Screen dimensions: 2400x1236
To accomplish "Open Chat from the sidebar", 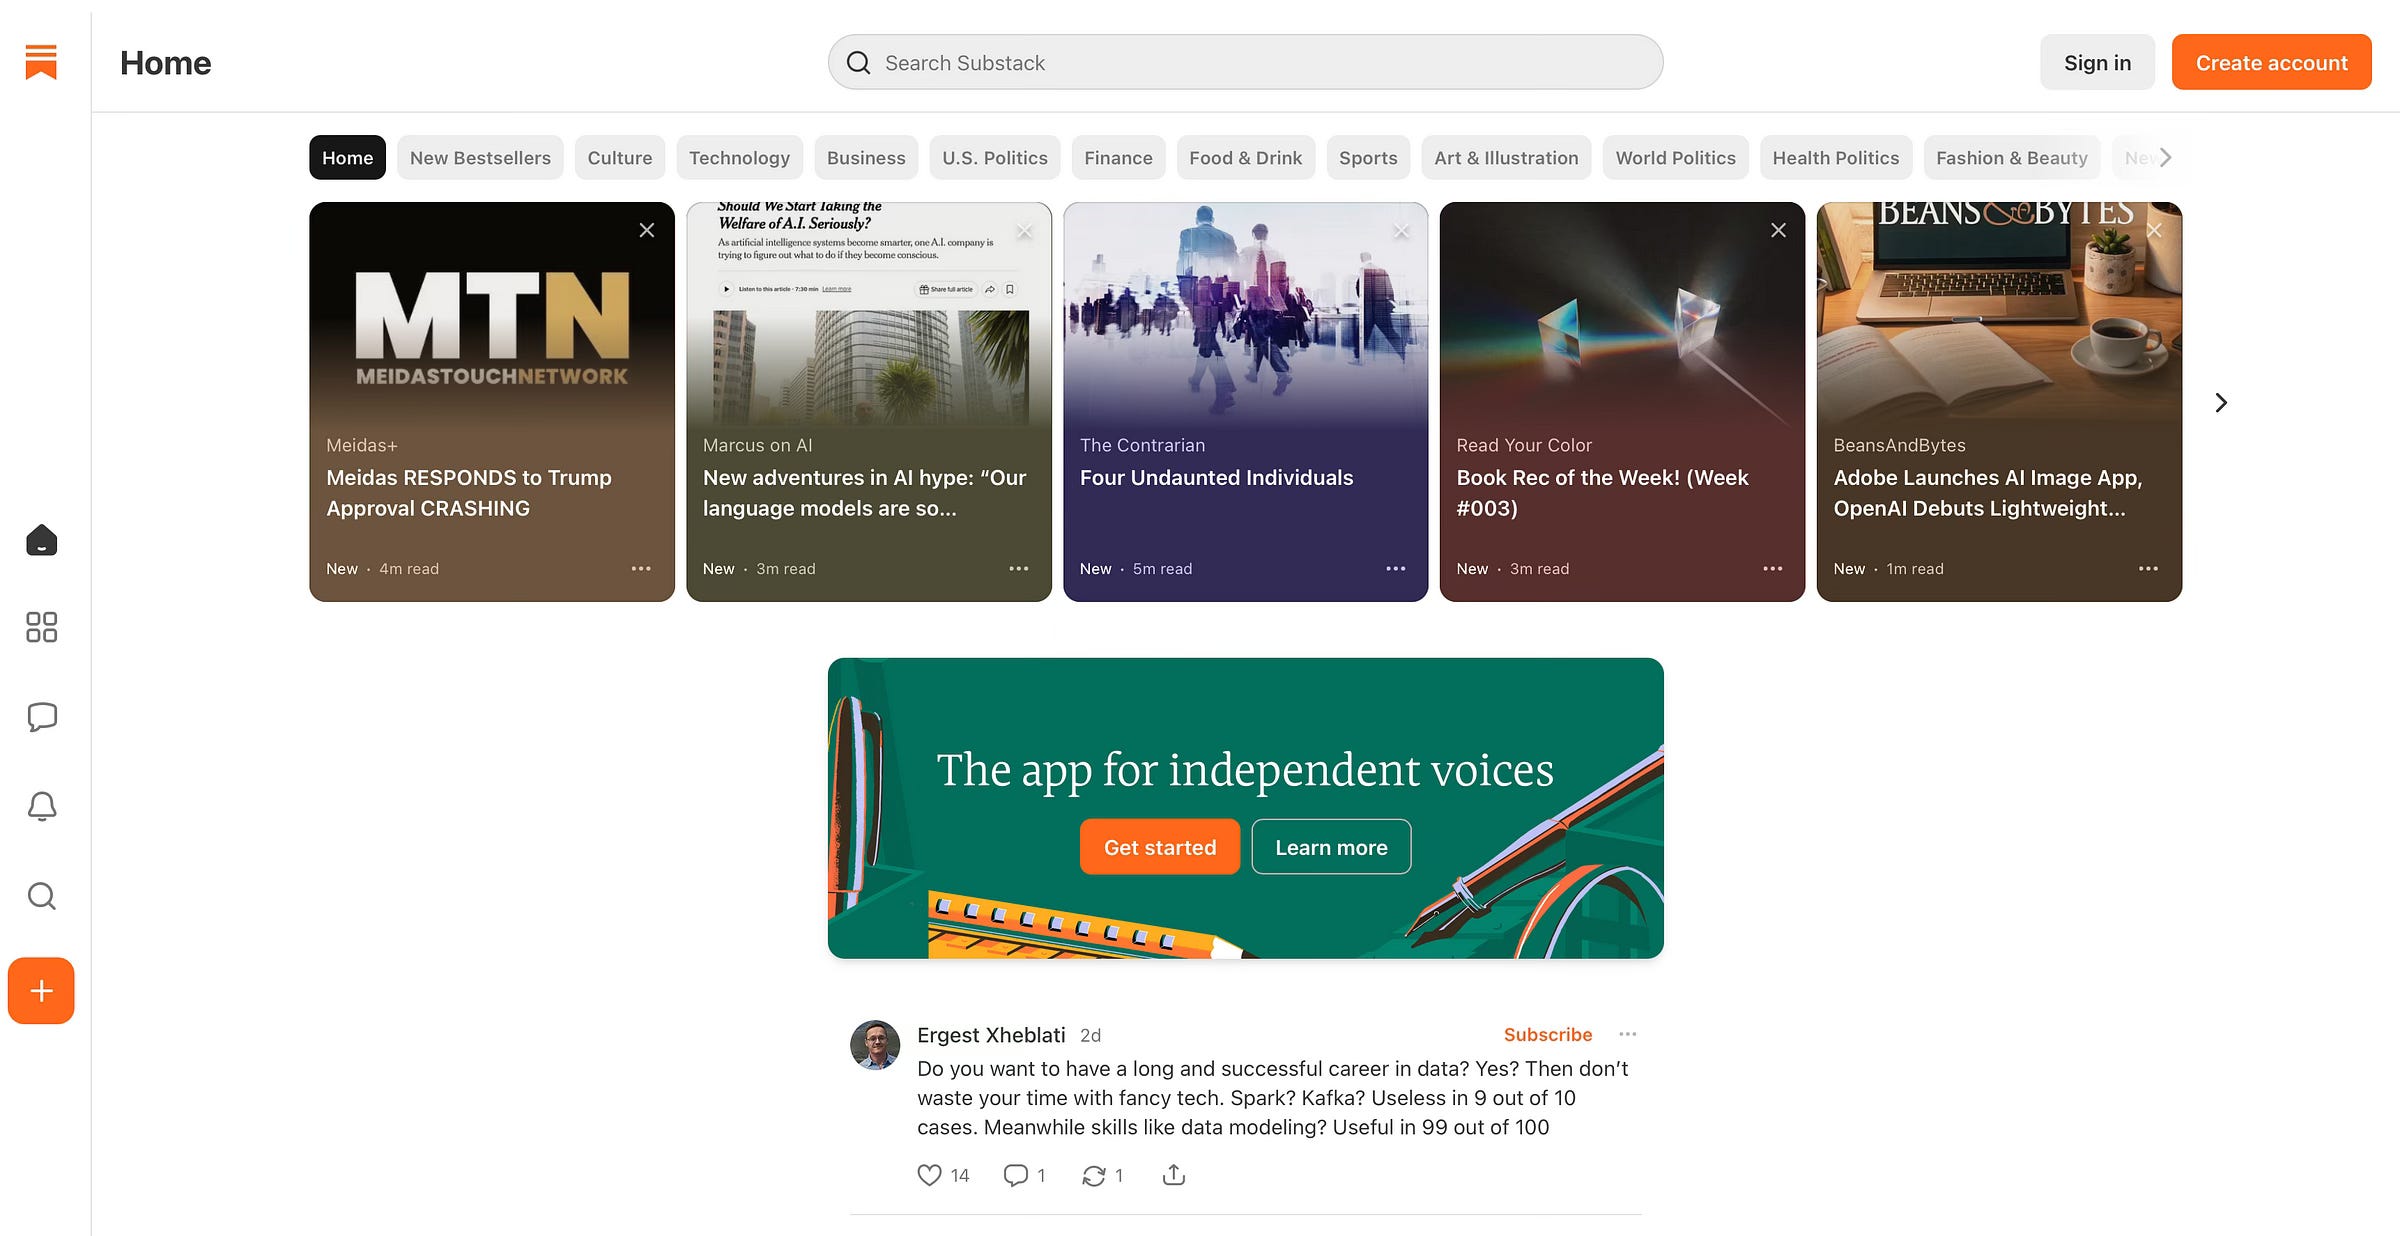I will pyautogui.click(x=41, y=717).
